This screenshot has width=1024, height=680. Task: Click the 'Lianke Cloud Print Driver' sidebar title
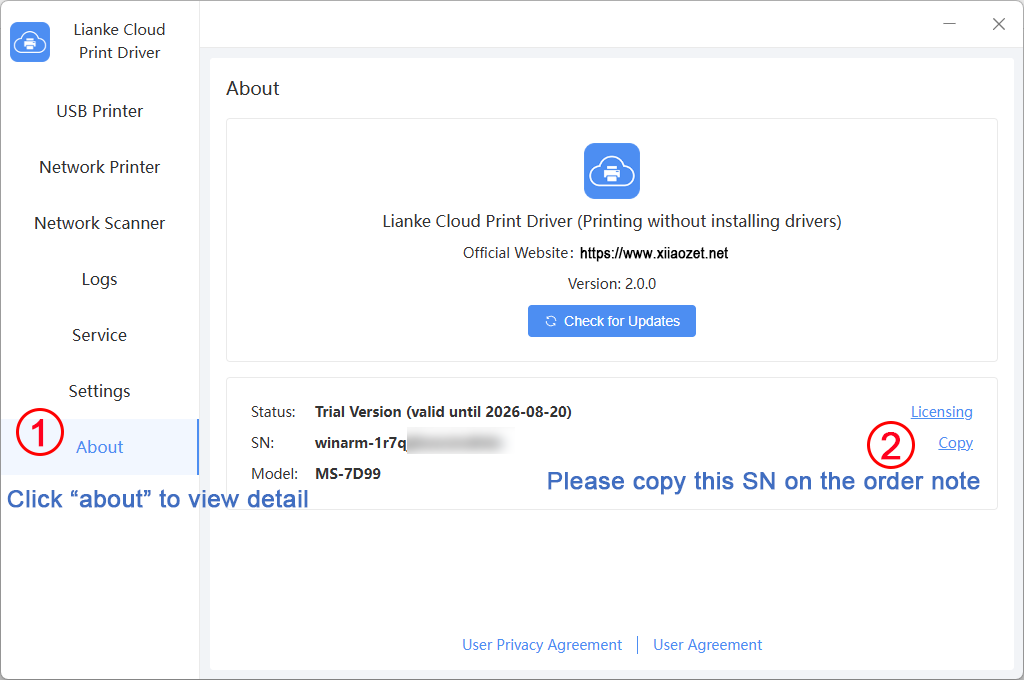[x=120, y=41]
